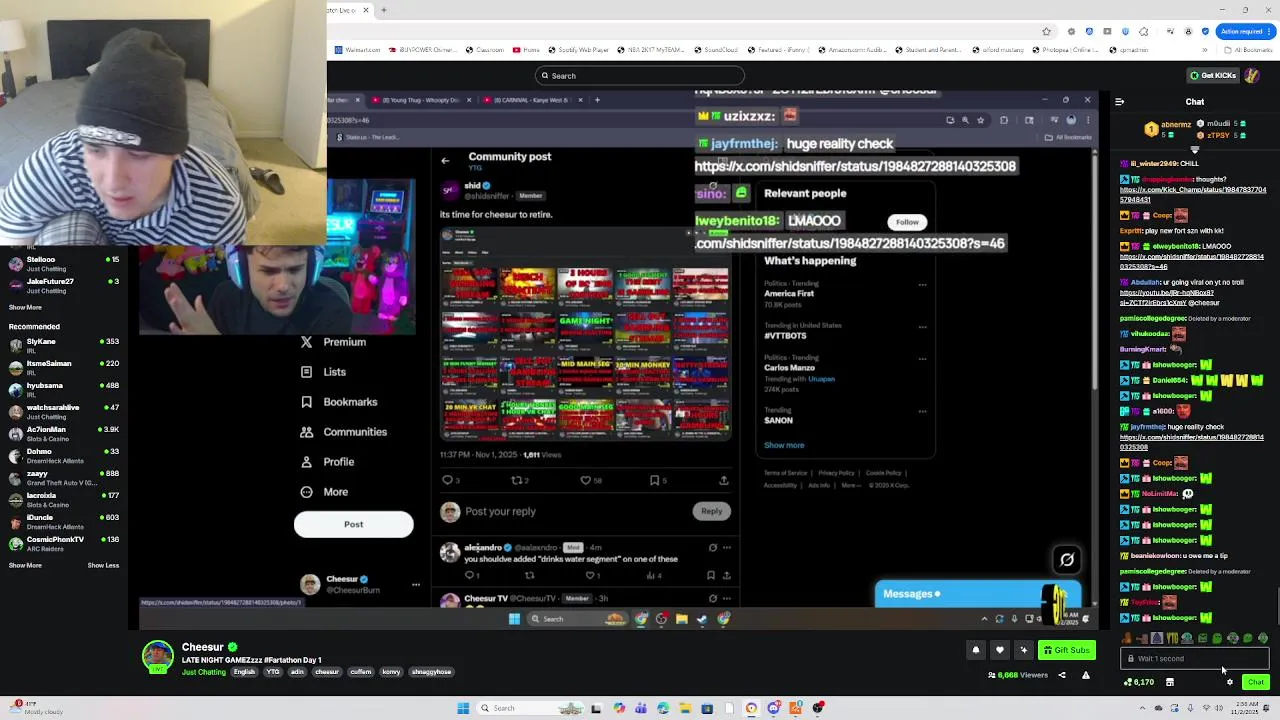Click Show Less under the Recommended list
1280x720 pixels.
[103, 565]
